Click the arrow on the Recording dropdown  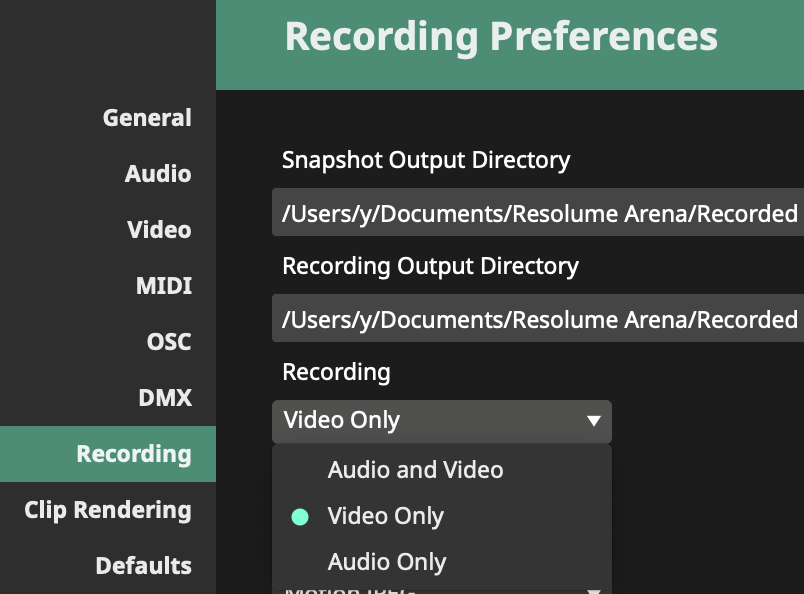[x=593, y=421]
